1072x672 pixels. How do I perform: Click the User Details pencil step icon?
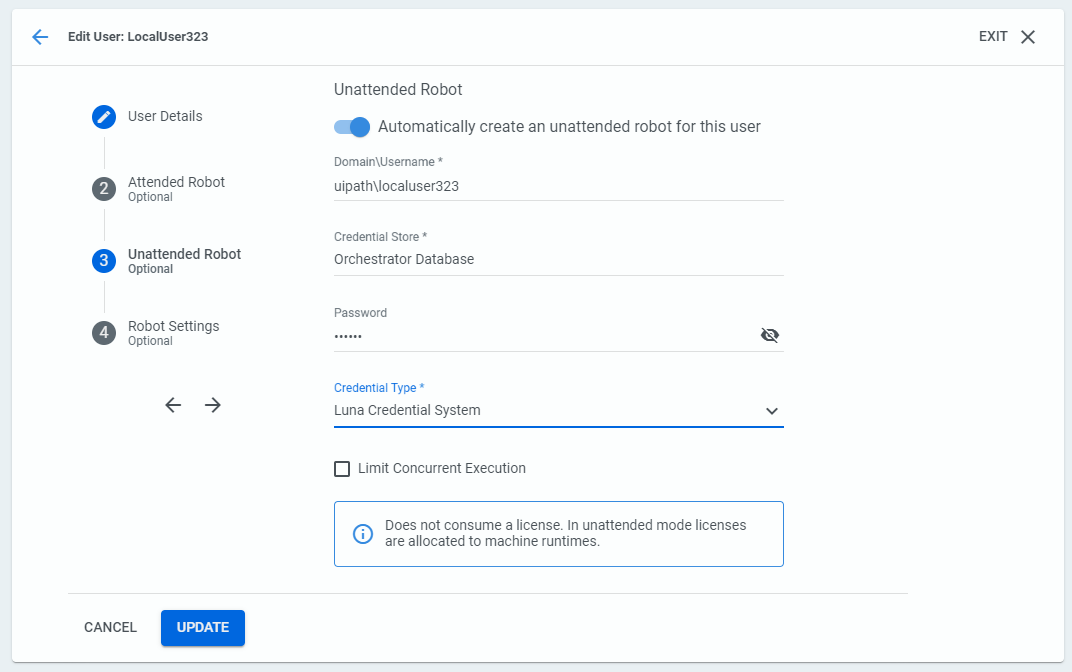(104, 117)
